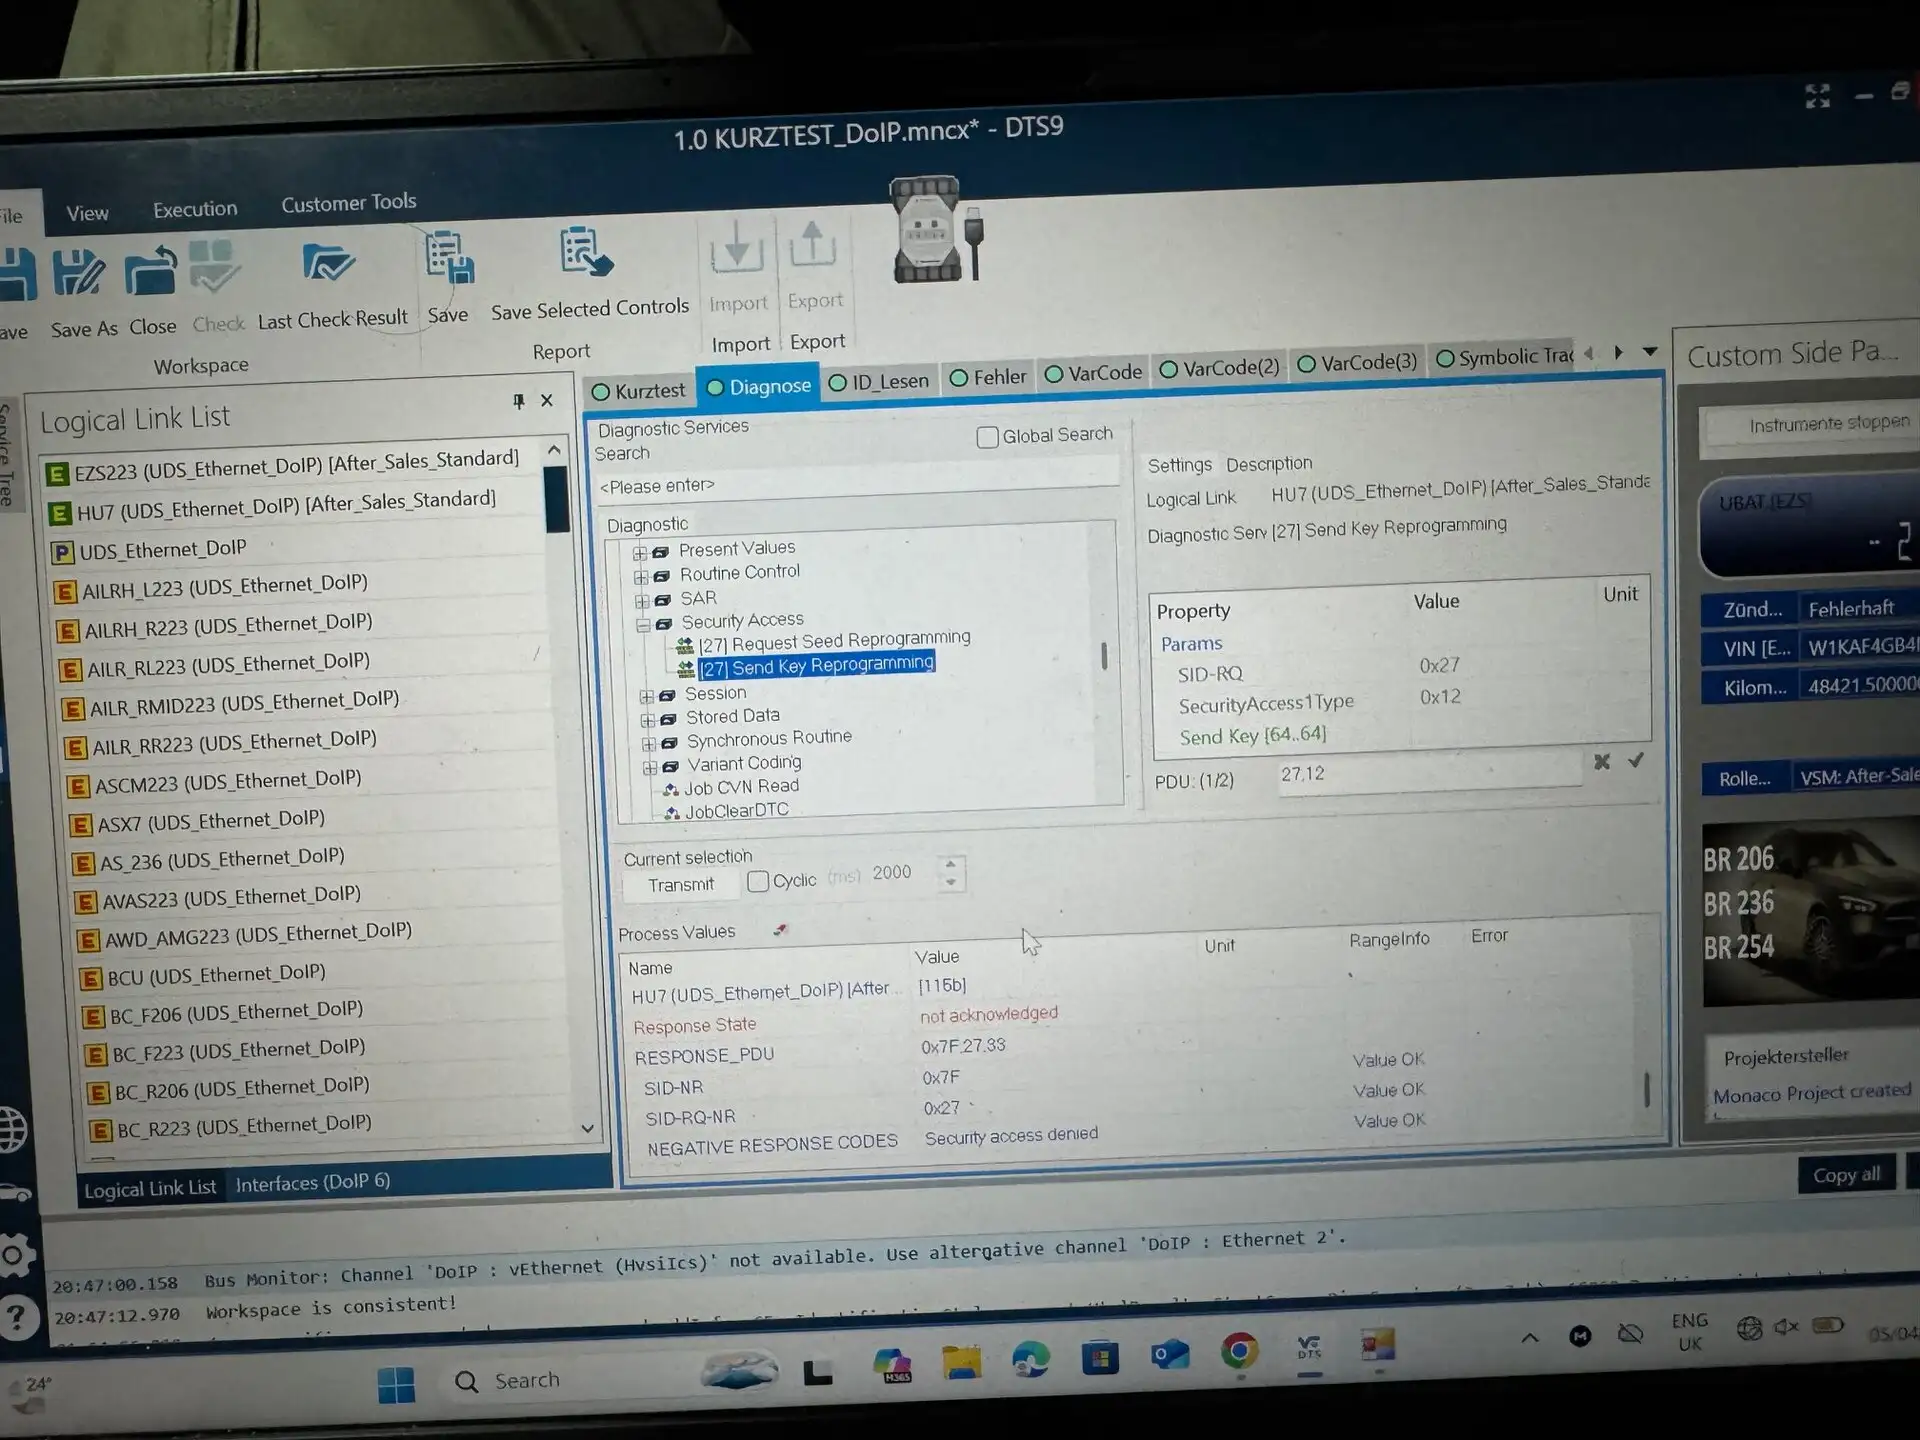Click the Copy all button
This screenshot has height=1440, width=1920.
(x=1846, y=1175)
